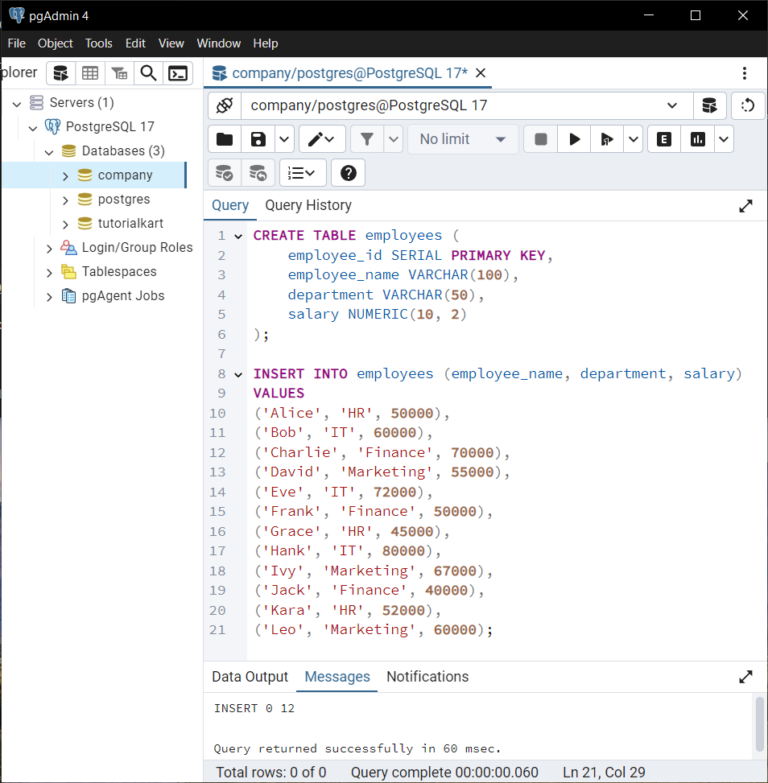Open the No limit rows dropdown
The width and height of the screenshot is (768, 783).
(463, 139)
